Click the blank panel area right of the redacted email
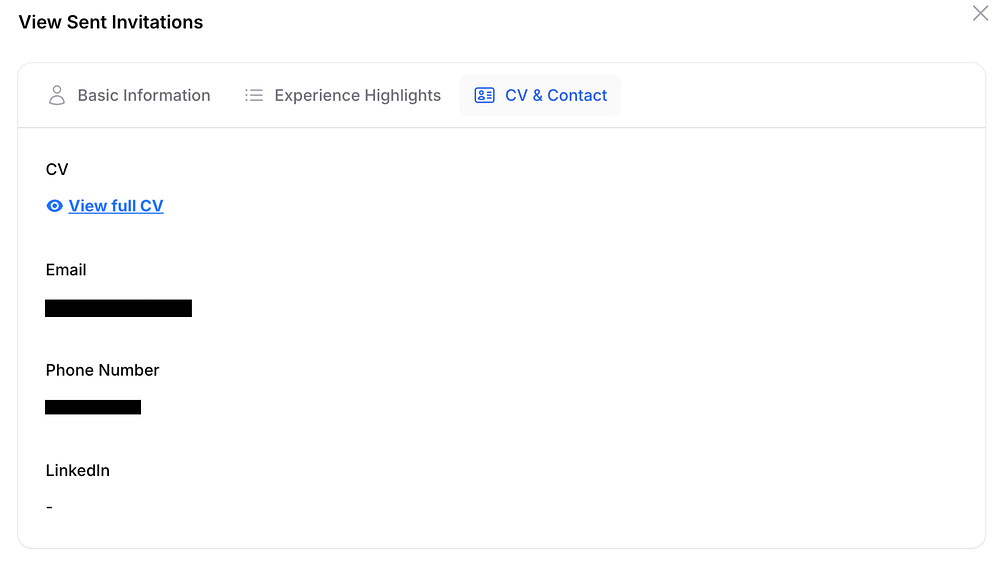The image size is (1000, 570). pos(580,308)
